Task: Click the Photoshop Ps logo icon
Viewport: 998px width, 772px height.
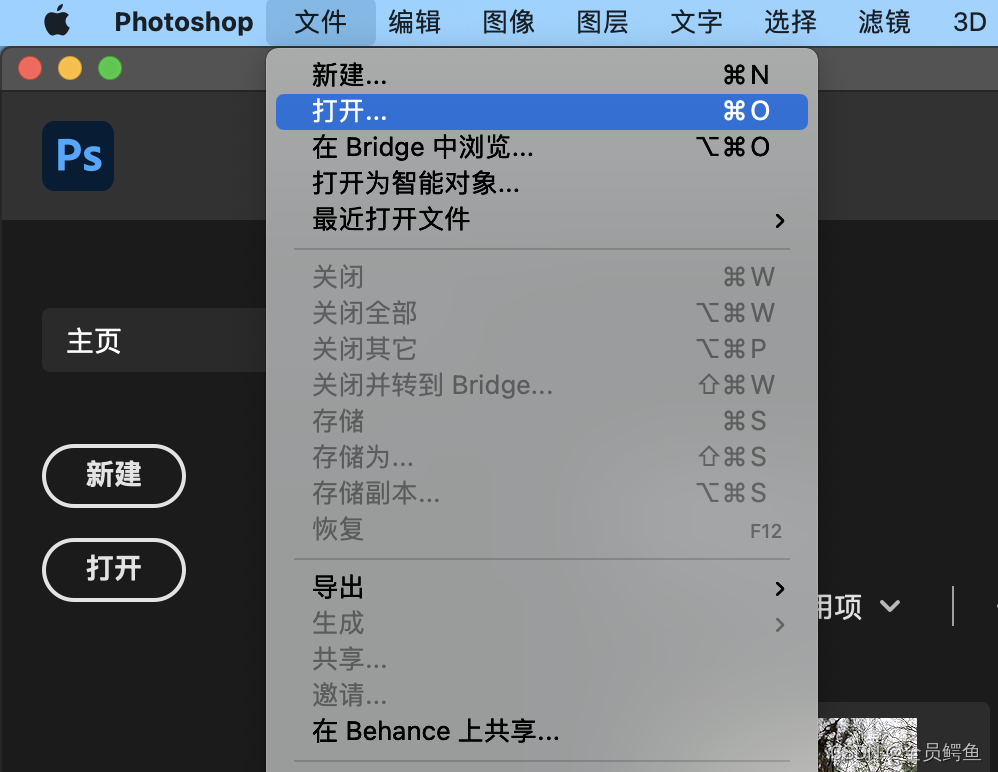Action: [x=78, y=156]
